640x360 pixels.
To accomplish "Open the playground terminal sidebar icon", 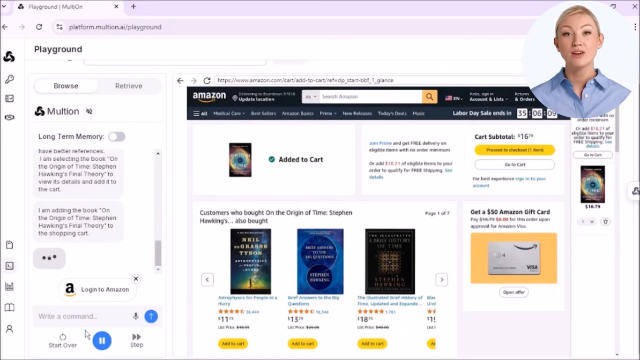I will pyautogui.click(x=9, y=266).
